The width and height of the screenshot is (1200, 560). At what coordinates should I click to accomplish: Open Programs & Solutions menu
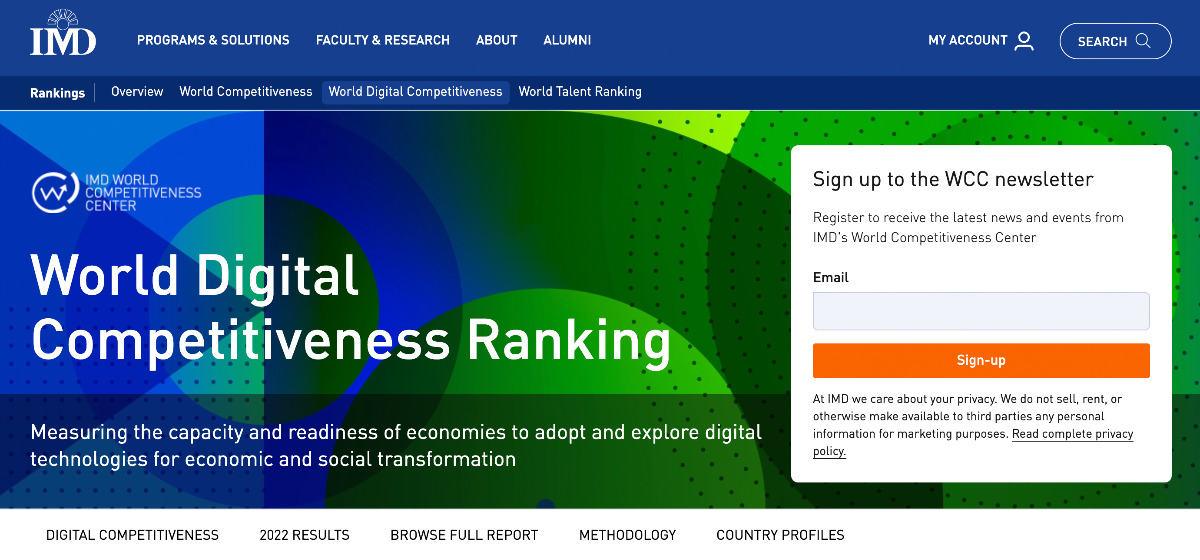click(x=213, y=41)
